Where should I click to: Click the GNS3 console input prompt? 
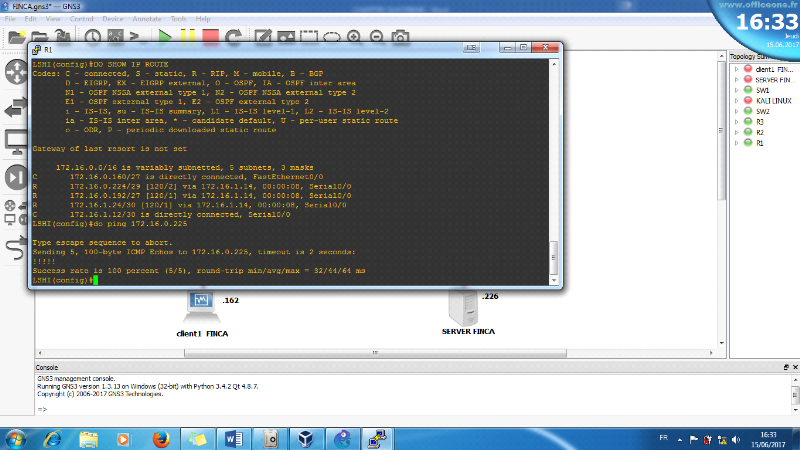tap(42, 409)
